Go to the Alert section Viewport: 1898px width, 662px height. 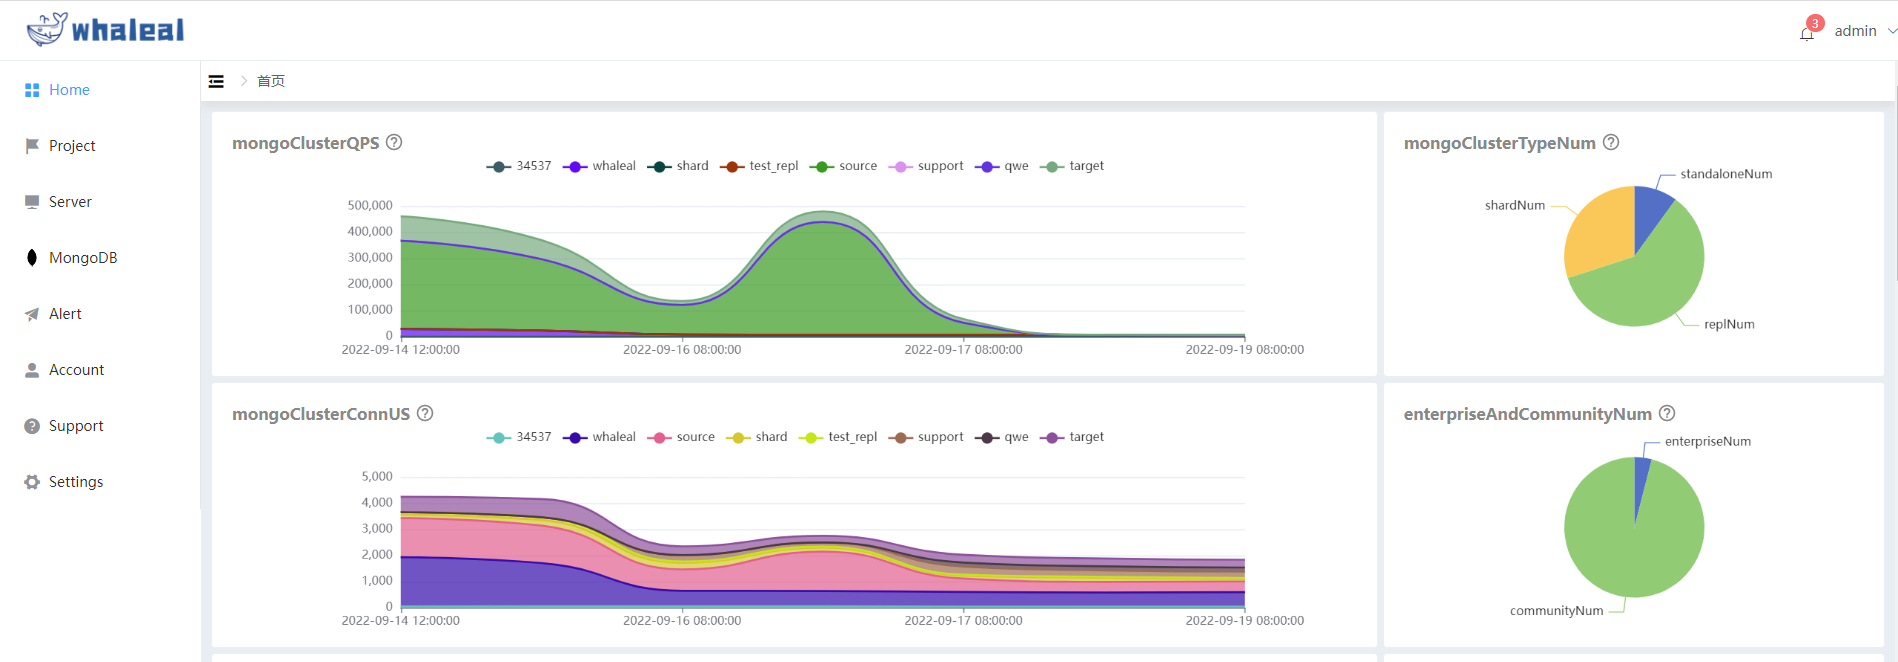point(65,314)
